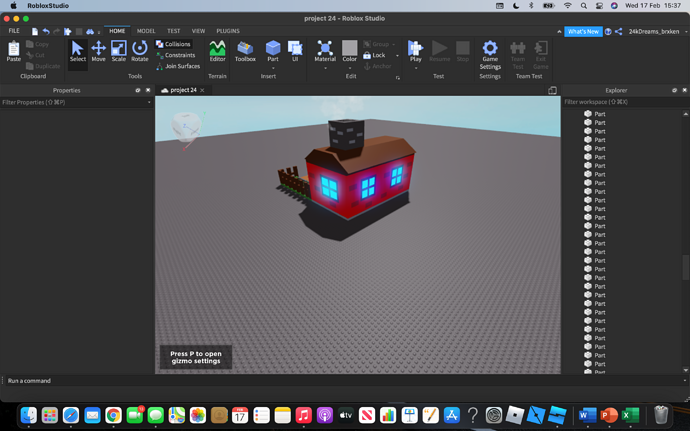Insert a new Part block

coord(273,51)
